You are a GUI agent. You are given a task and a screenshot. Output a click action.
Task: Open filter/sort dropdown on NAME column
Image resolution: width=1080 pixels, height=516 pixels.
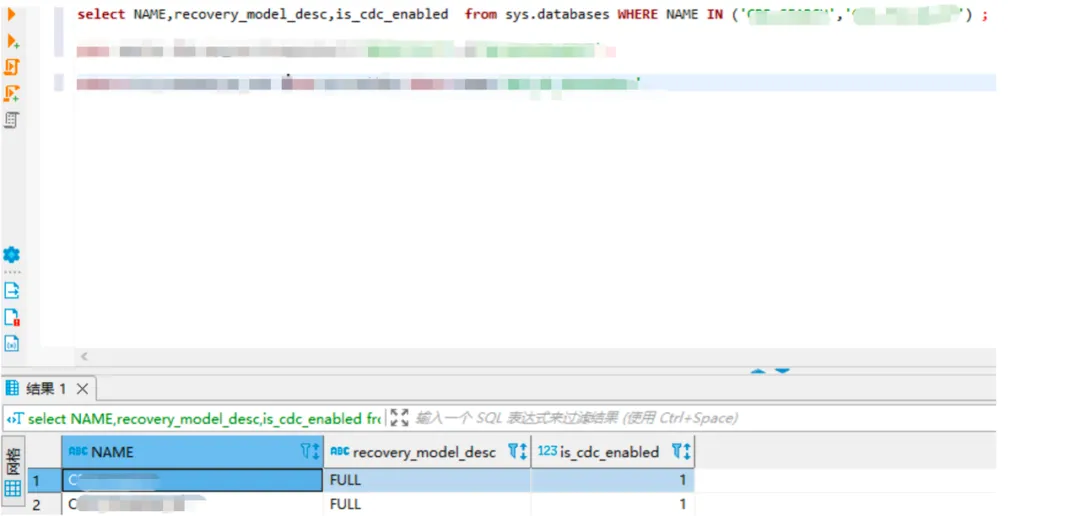pyautogui.click(x=310, y=452)
